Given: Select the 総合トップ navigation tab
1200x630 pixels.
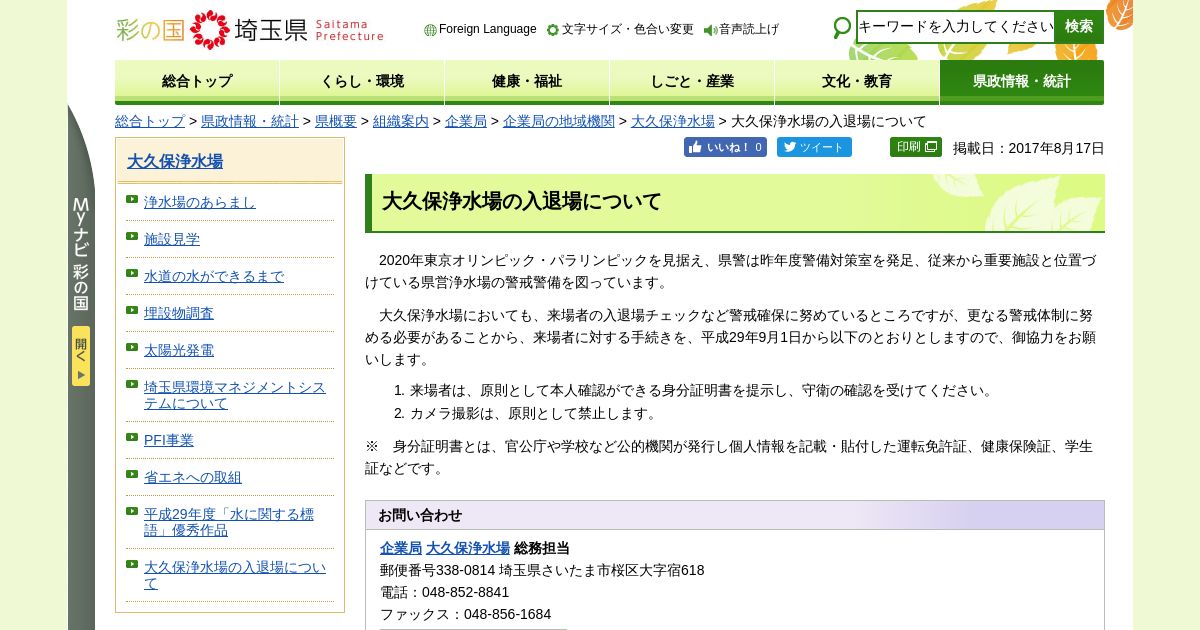Looking at the screenshot, I should [197, 82].
